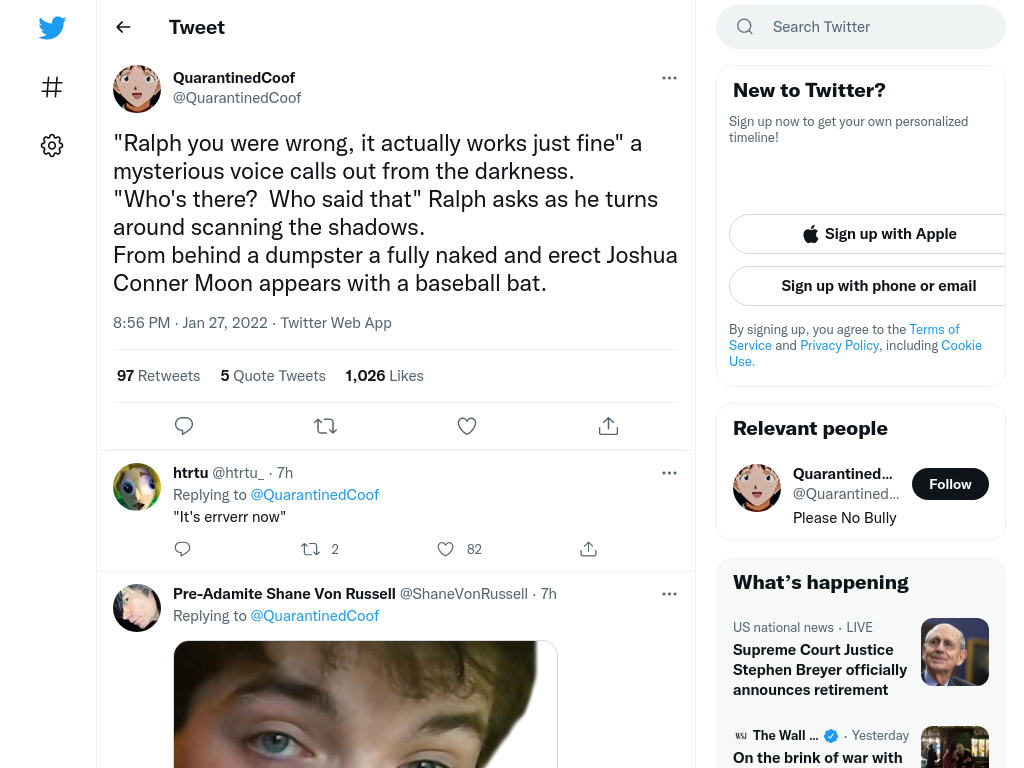
Task: View the 5 Quote Tweets
Action: click(273, 376)
